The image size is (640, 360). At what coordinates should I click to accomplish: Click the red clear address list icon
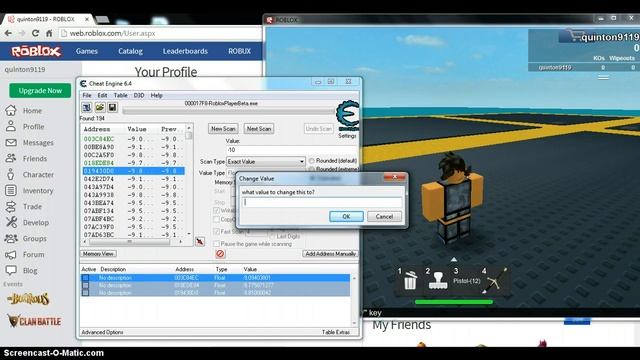220,254
